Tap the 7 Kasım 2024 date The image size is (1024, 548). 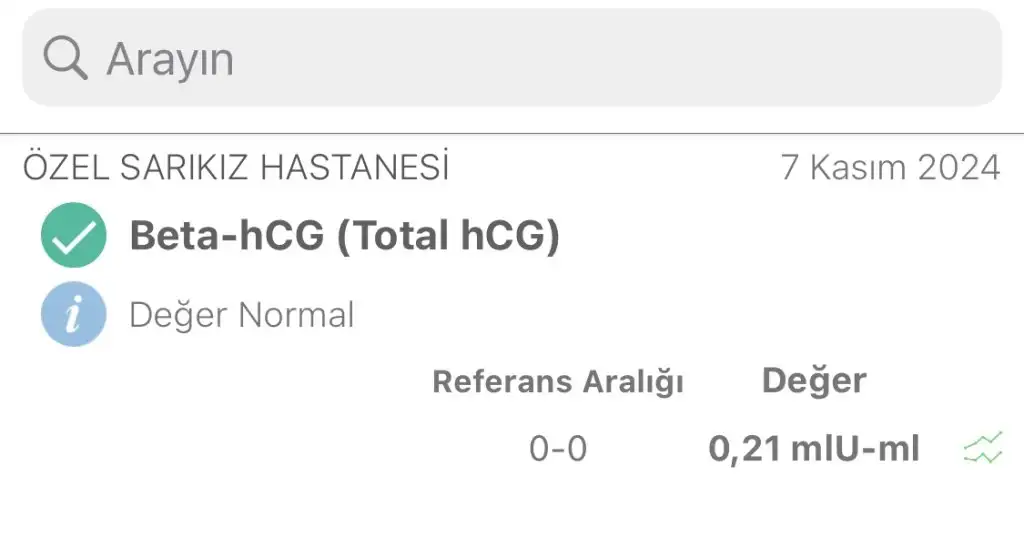click(x=891, y=167)
